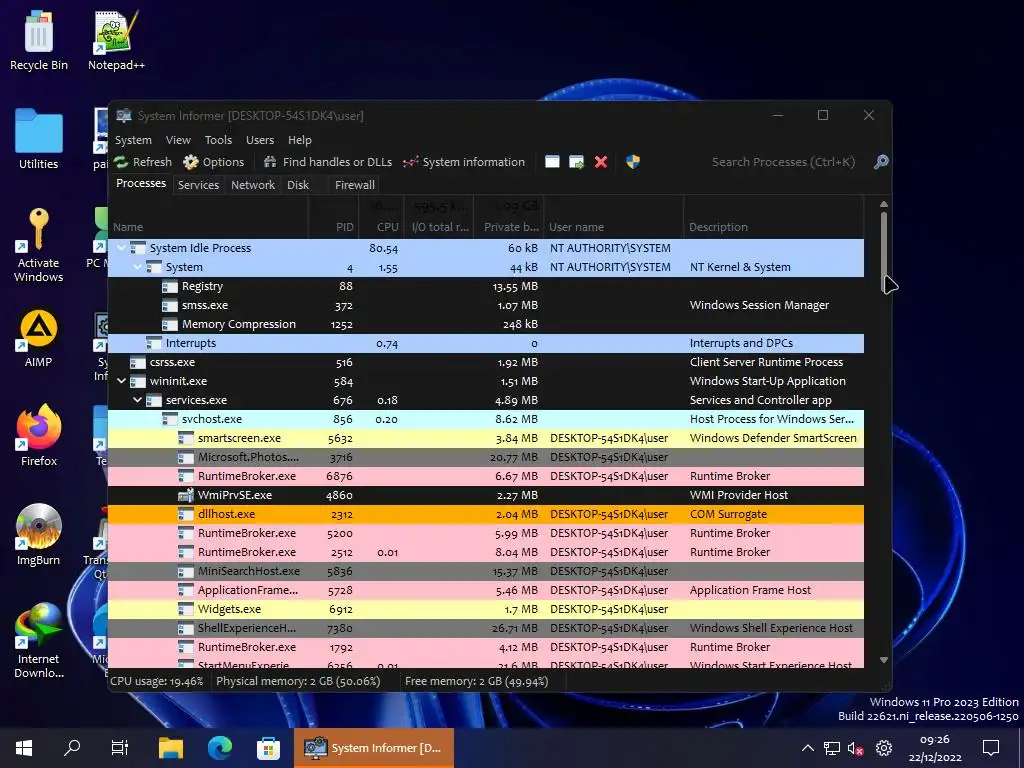Open the Utilities desktop folder
The height and width of the screenshot is (768, 1024).
[x=39, y=139]
